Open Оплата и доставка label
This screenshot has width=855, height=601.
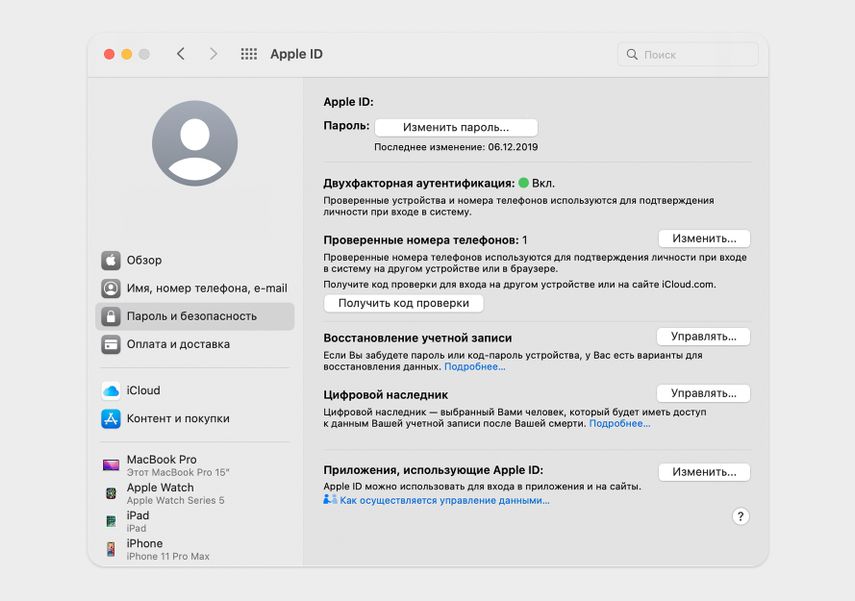tap(178, 344)
